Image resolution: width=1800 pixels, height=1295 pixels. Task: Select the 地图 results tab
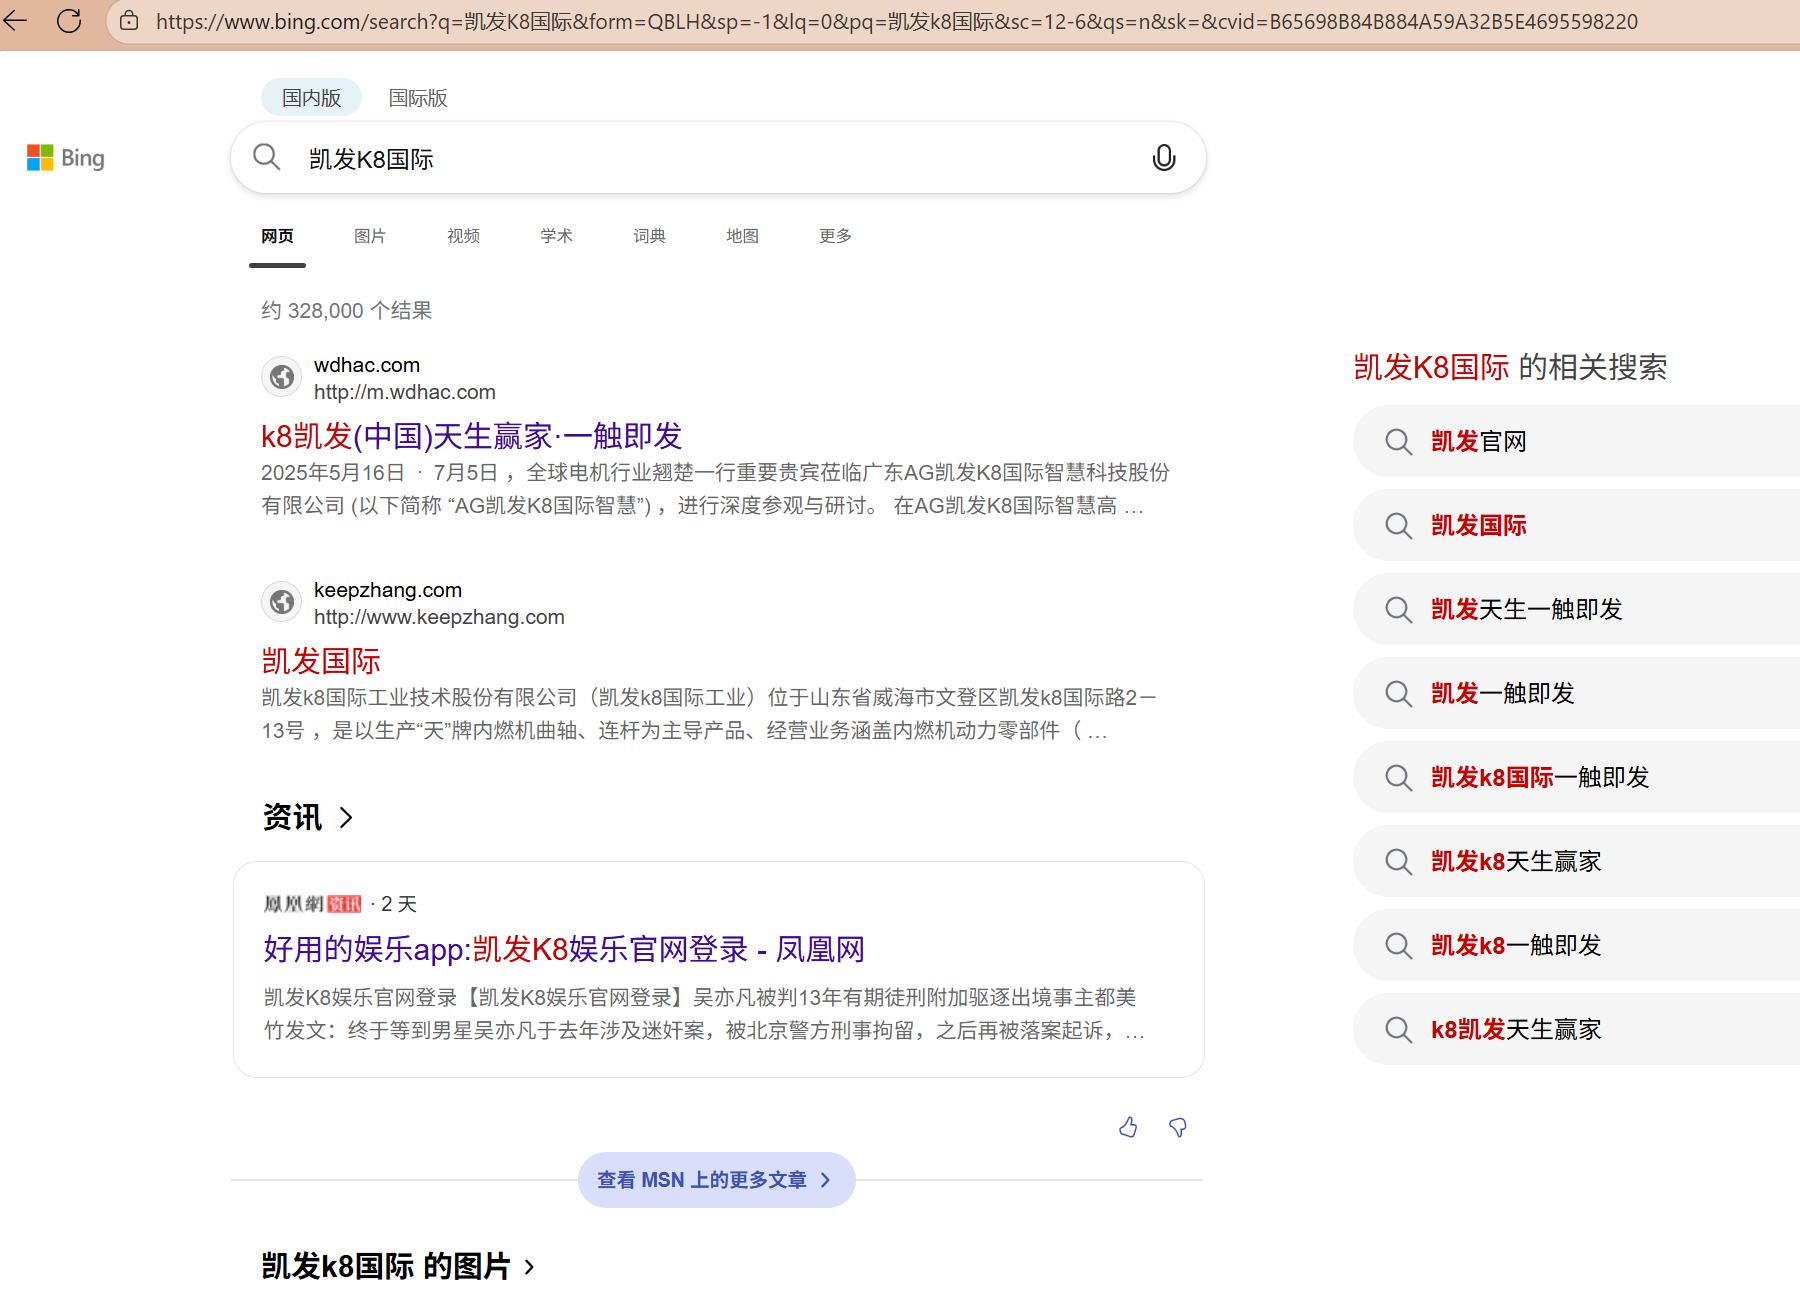[x=742, y=236]
